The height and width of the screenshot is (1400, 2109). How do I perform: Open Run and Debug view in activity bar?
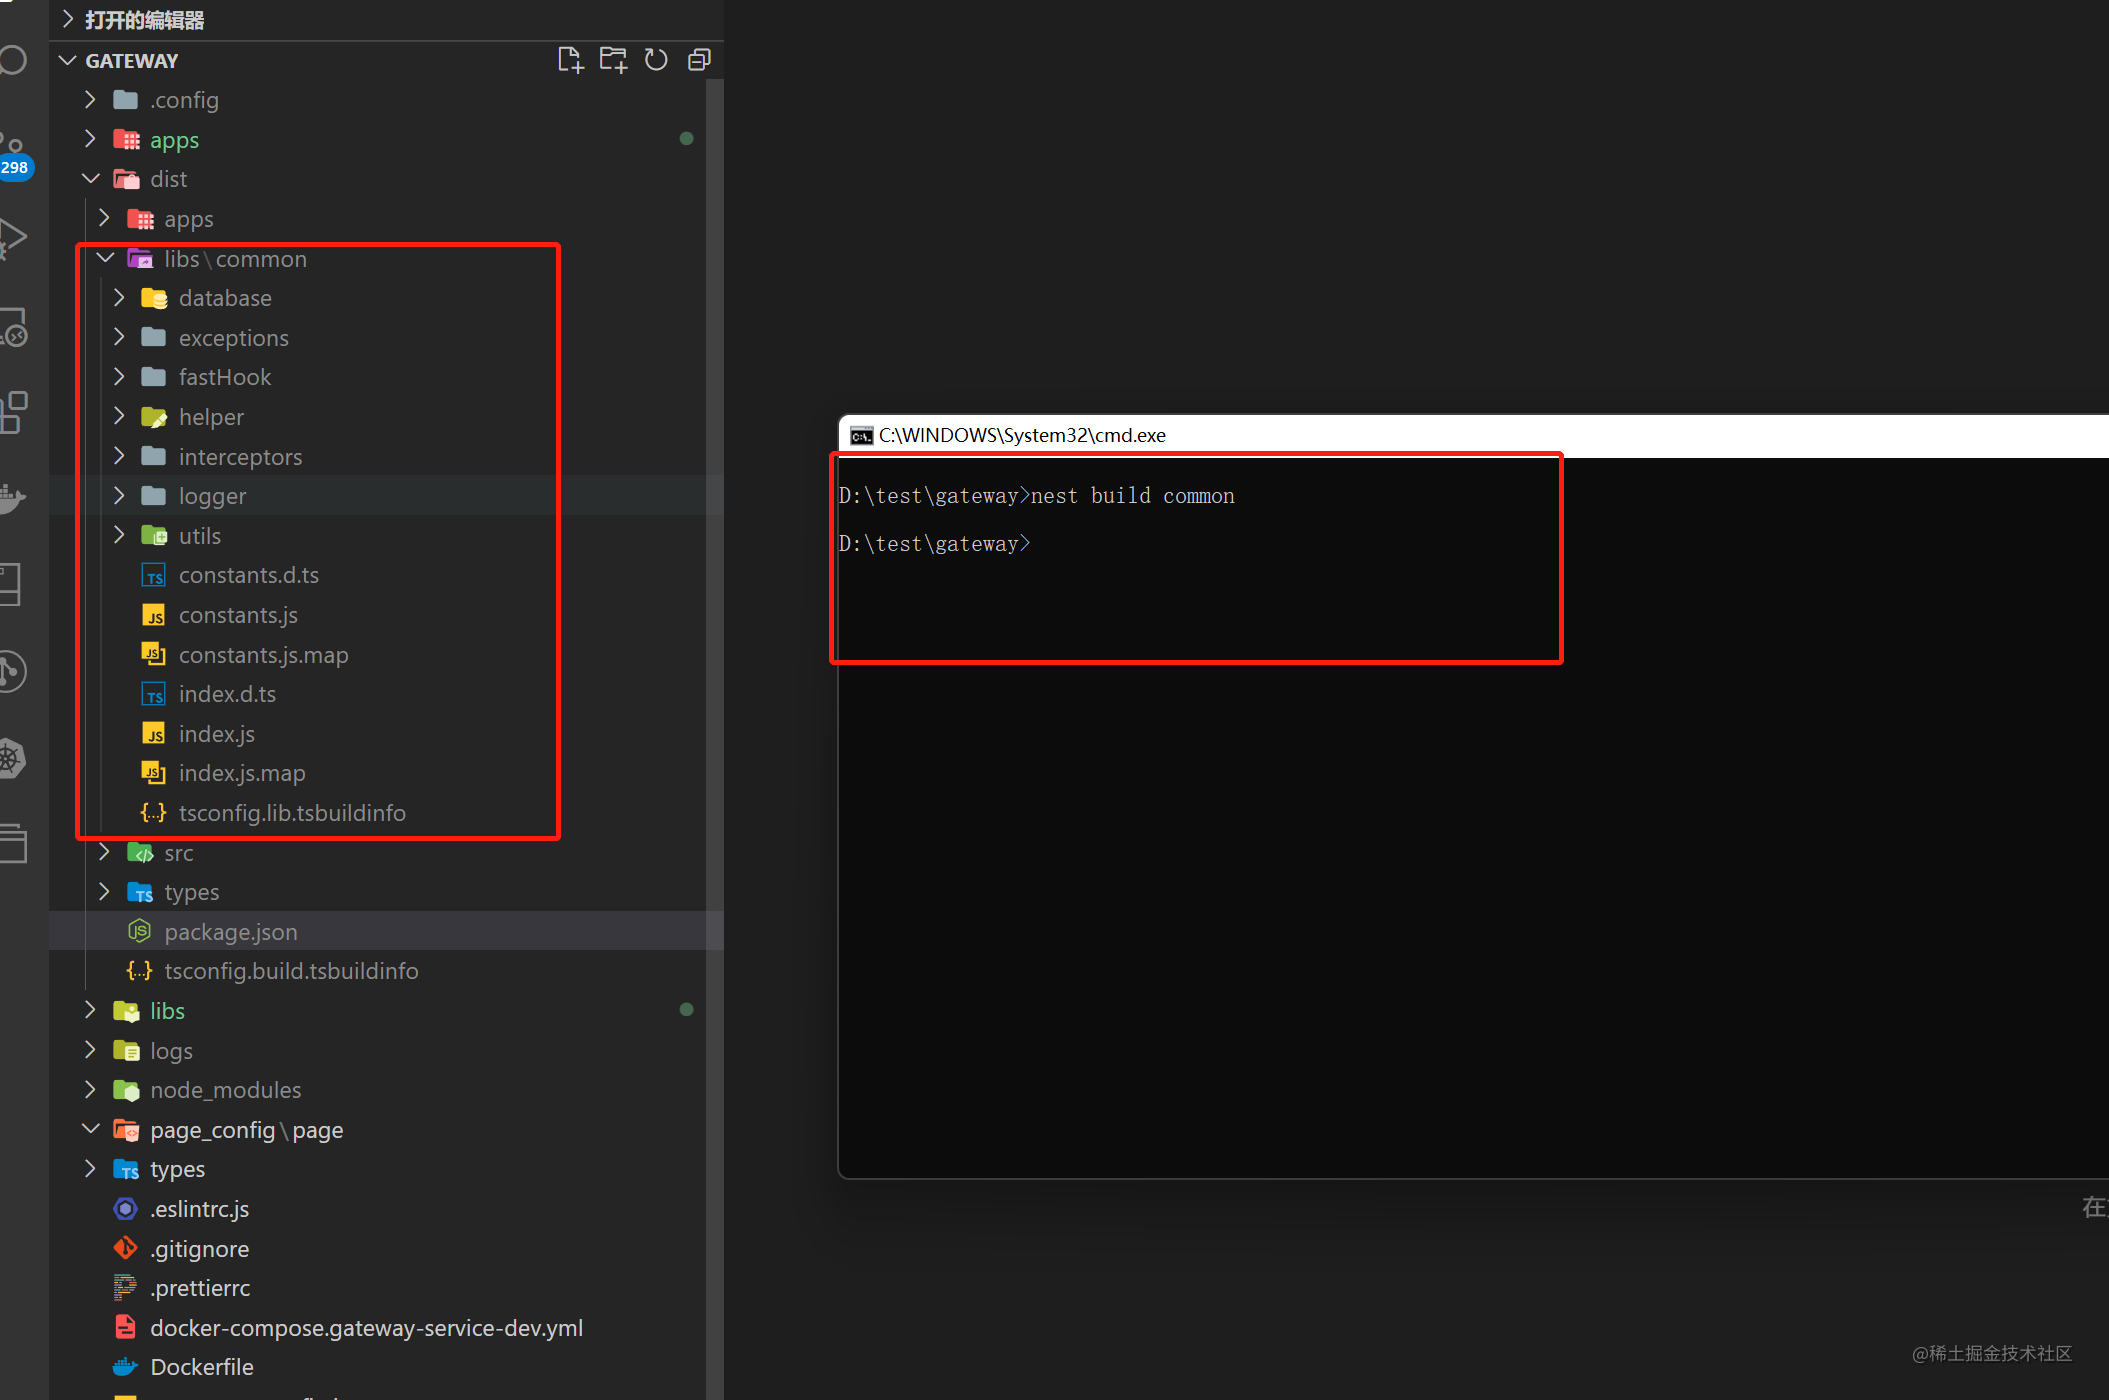[12, 239]
